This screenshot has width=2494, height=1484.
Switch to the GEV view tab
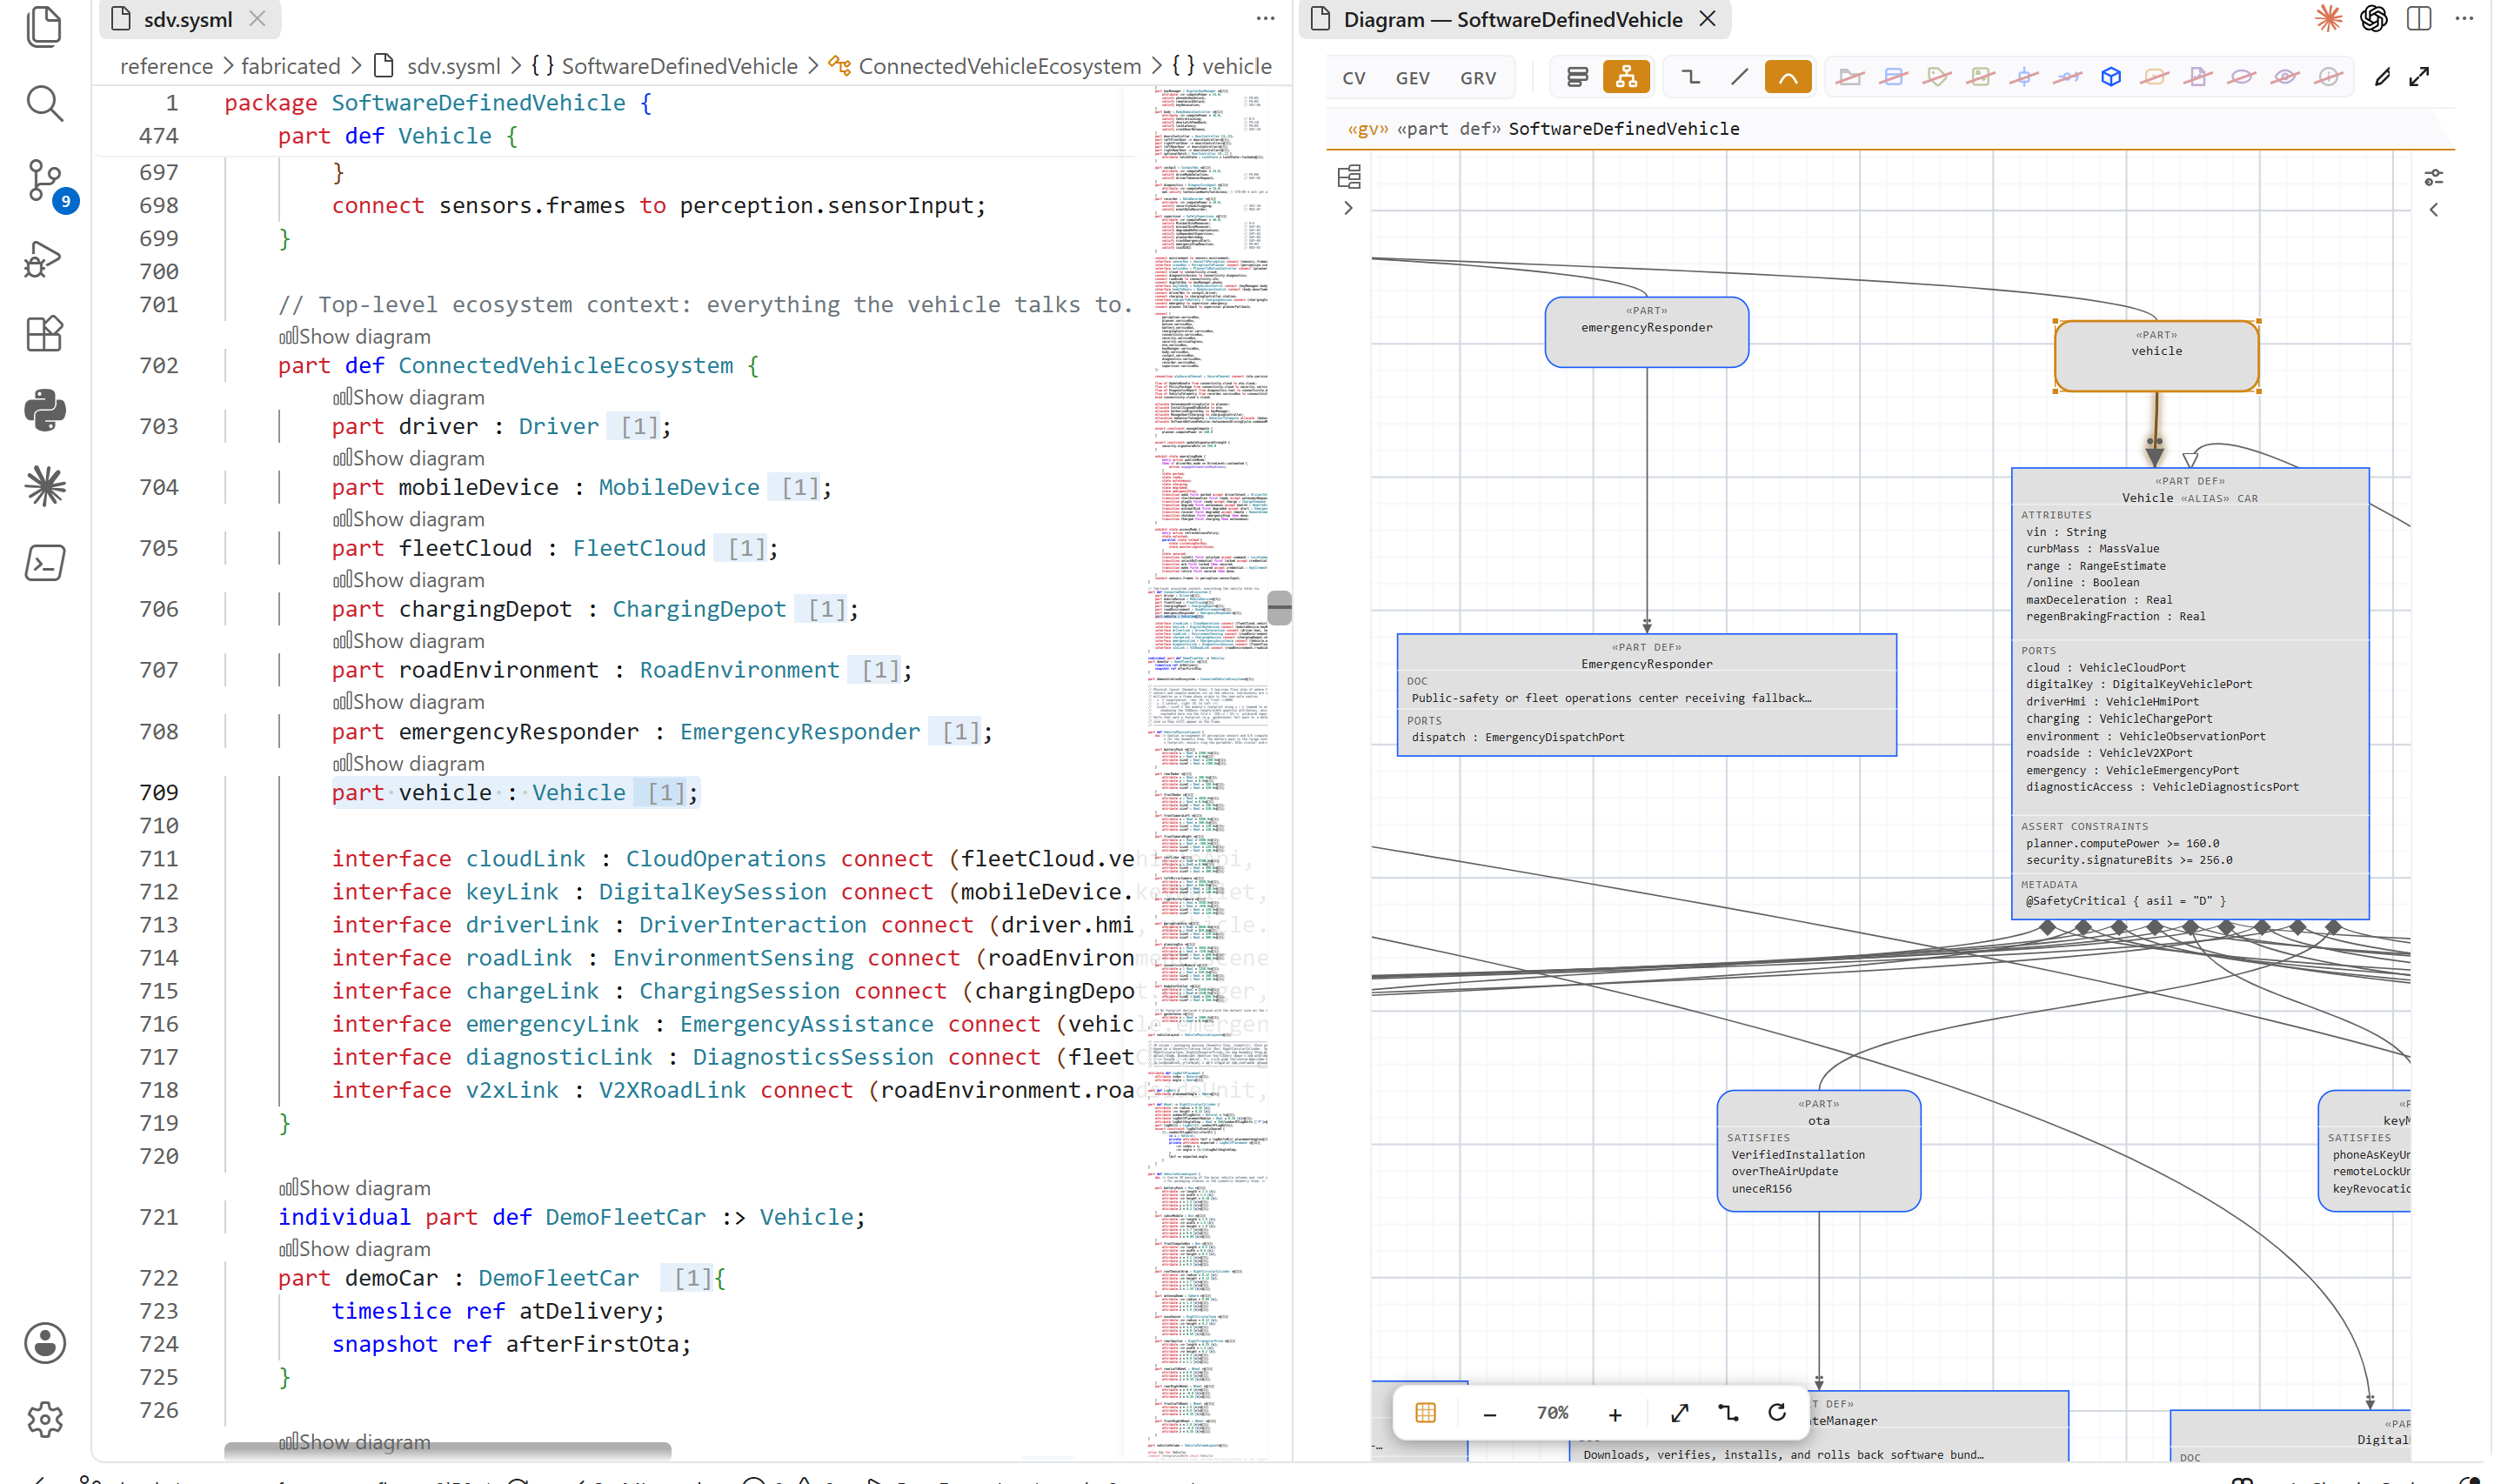pyautogui.click(x=1412, y=78)
